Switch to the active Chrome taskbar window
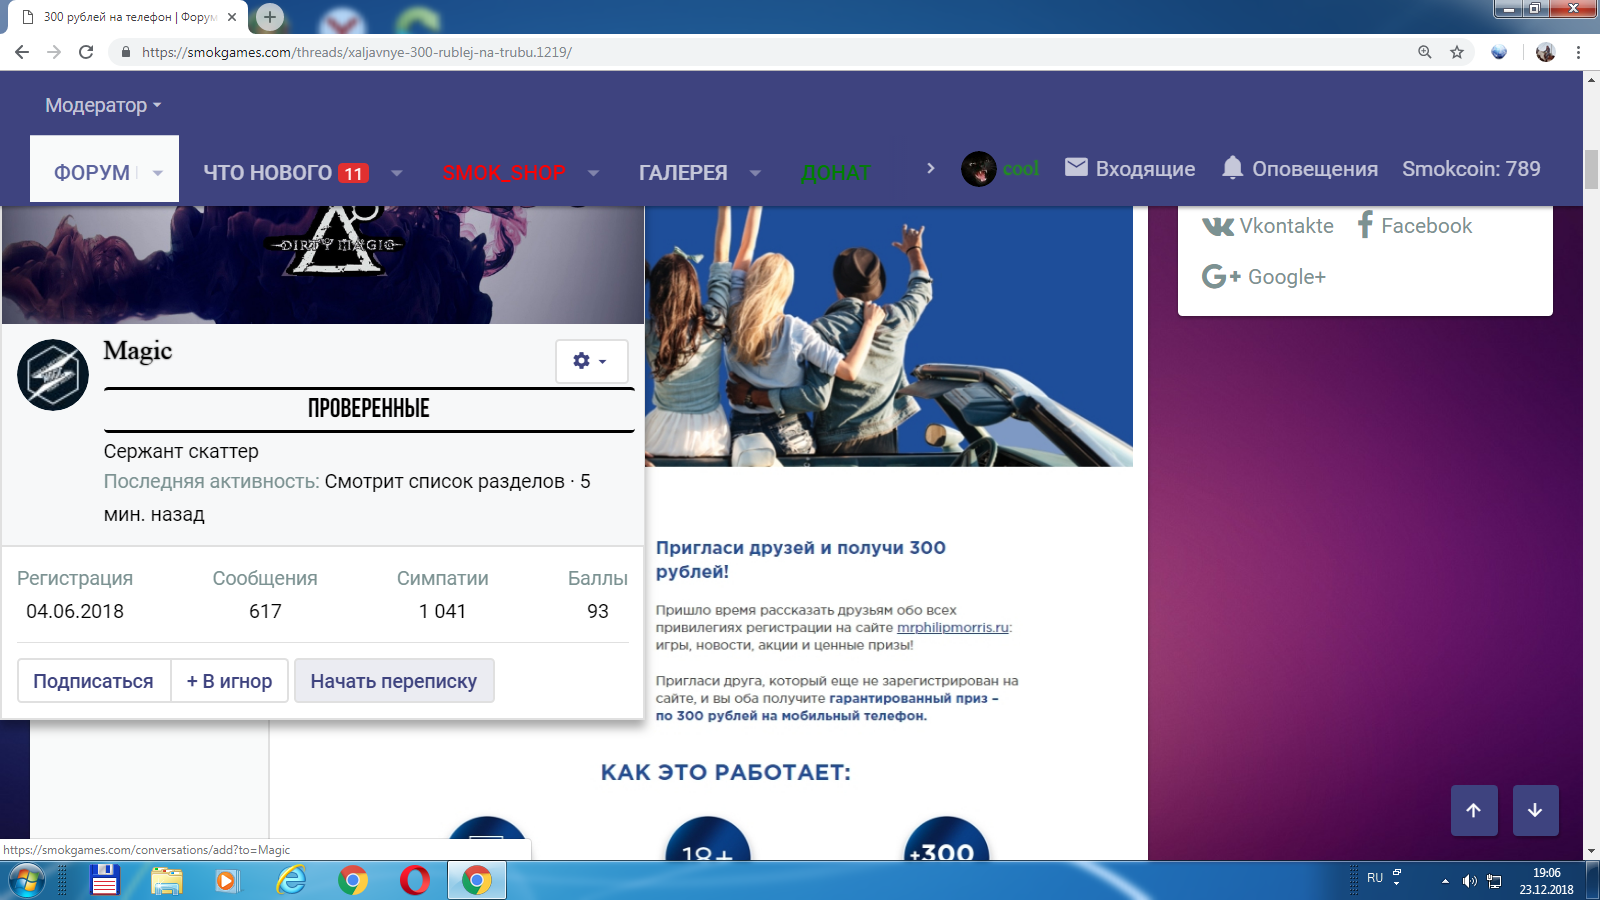This screenshot has width=1600, height=900. point(477,881)
